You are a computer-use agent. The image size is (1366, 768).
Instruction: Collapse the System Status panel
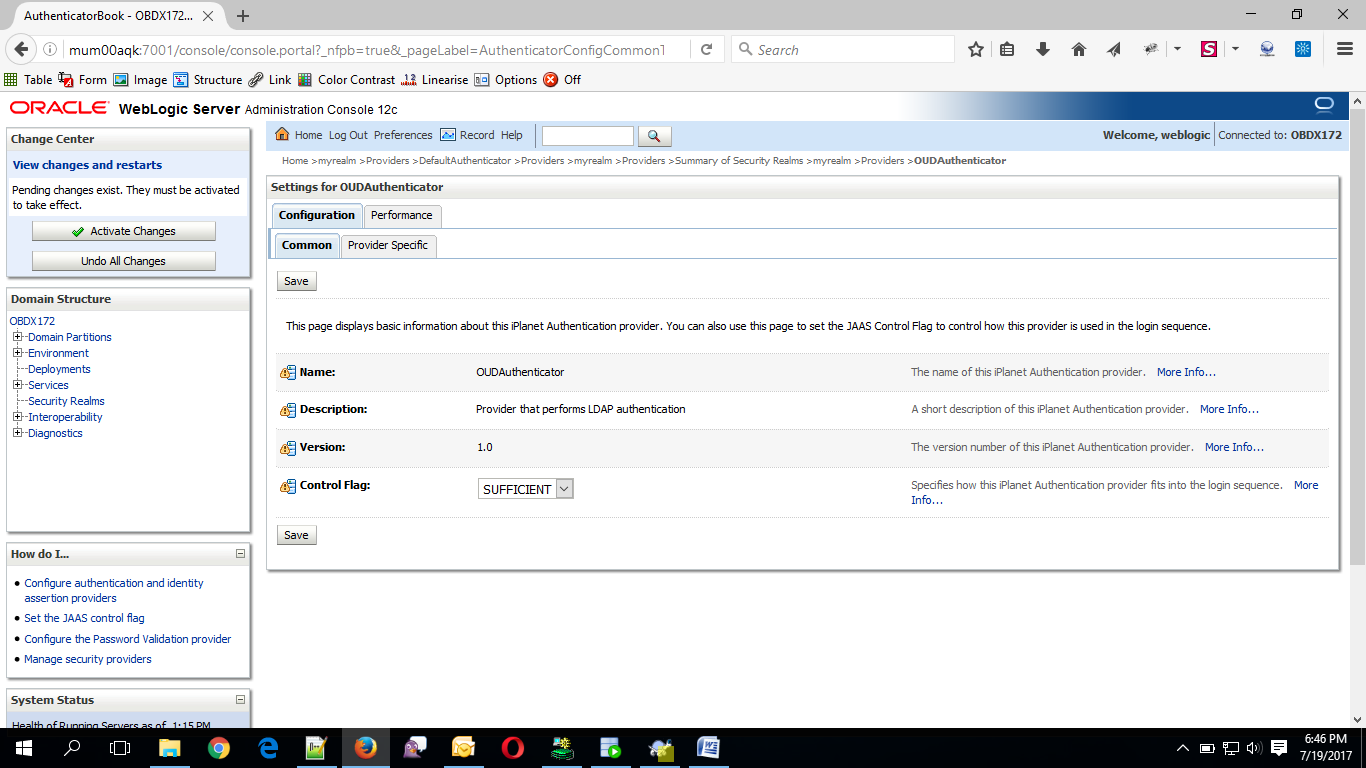tap(240, 700)
